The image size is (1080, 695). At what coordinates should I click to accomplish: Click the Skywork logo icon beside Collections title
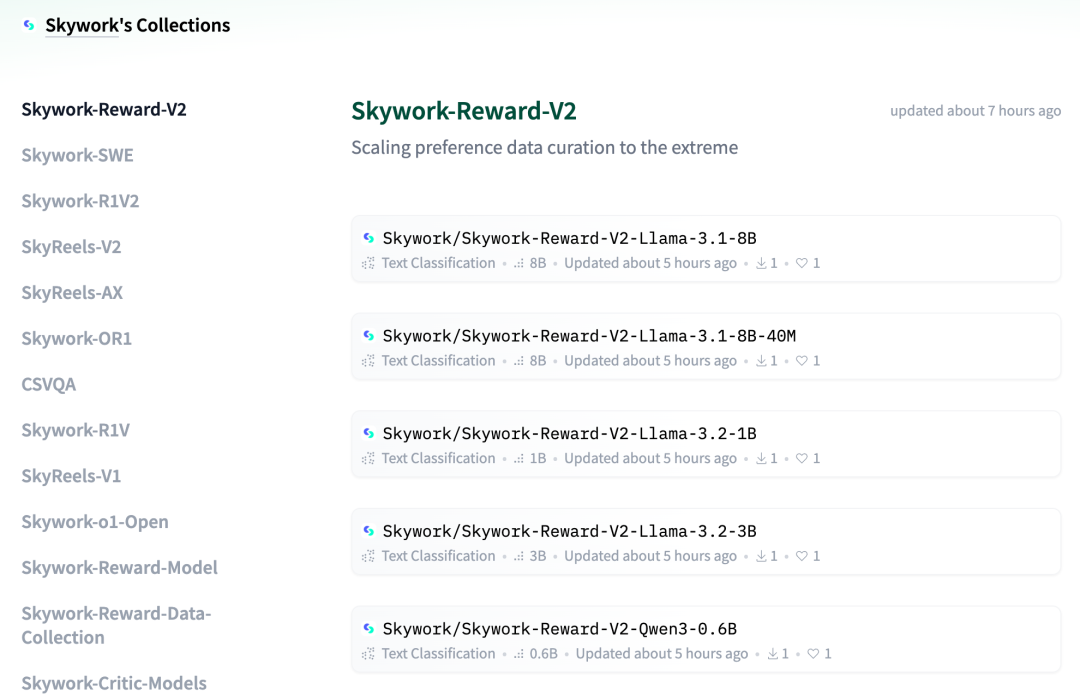click(x=29, y=25)
